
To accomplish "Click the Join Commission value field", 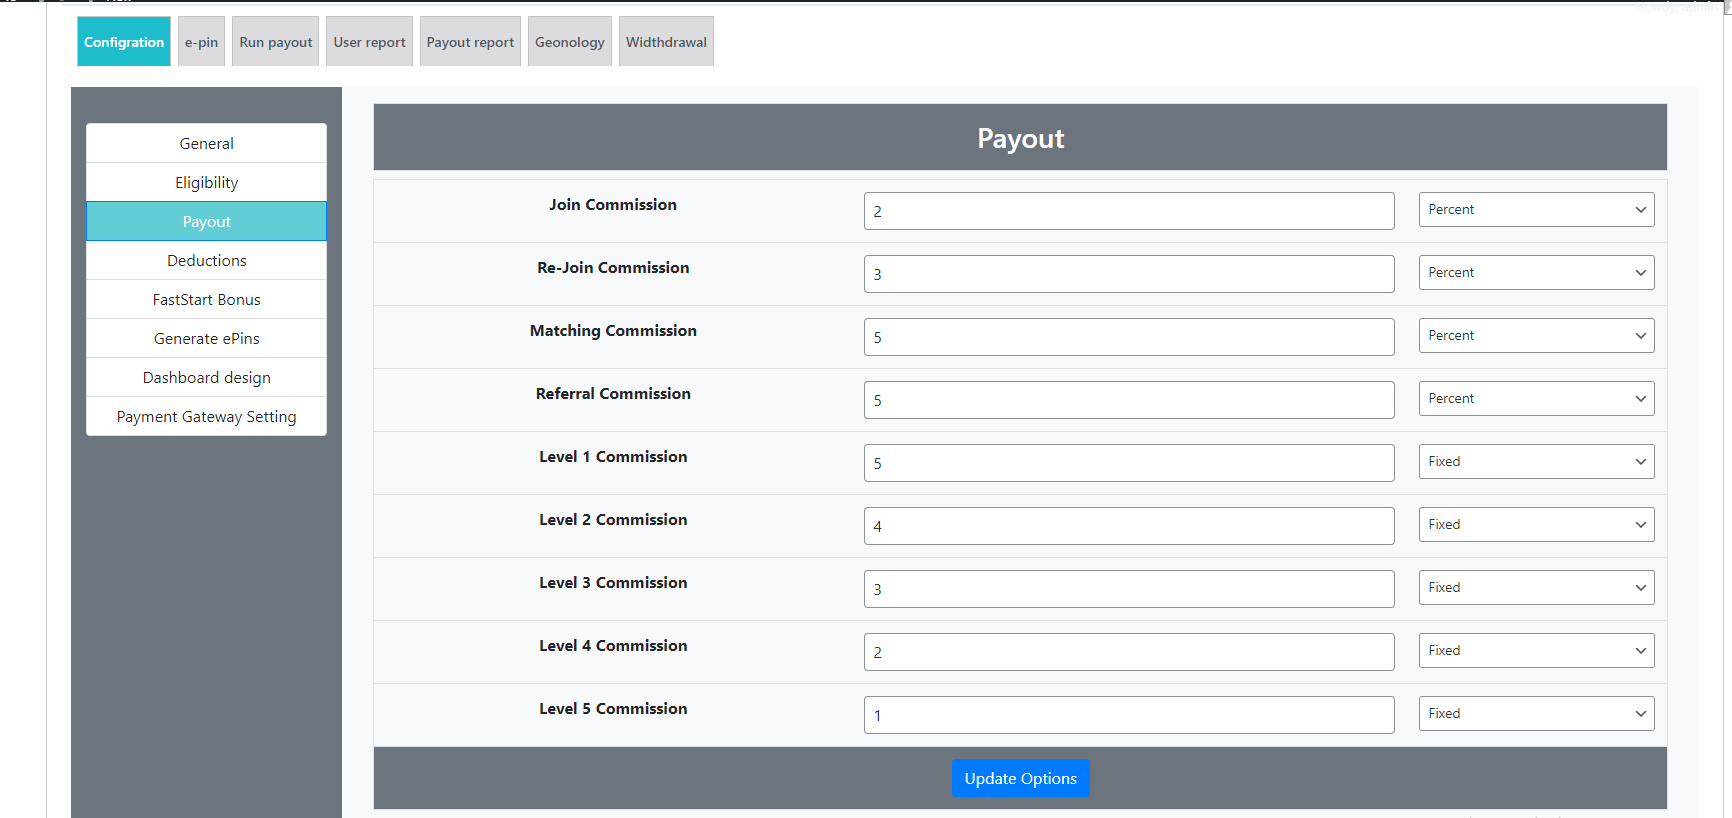I will tap(1128, 211).
